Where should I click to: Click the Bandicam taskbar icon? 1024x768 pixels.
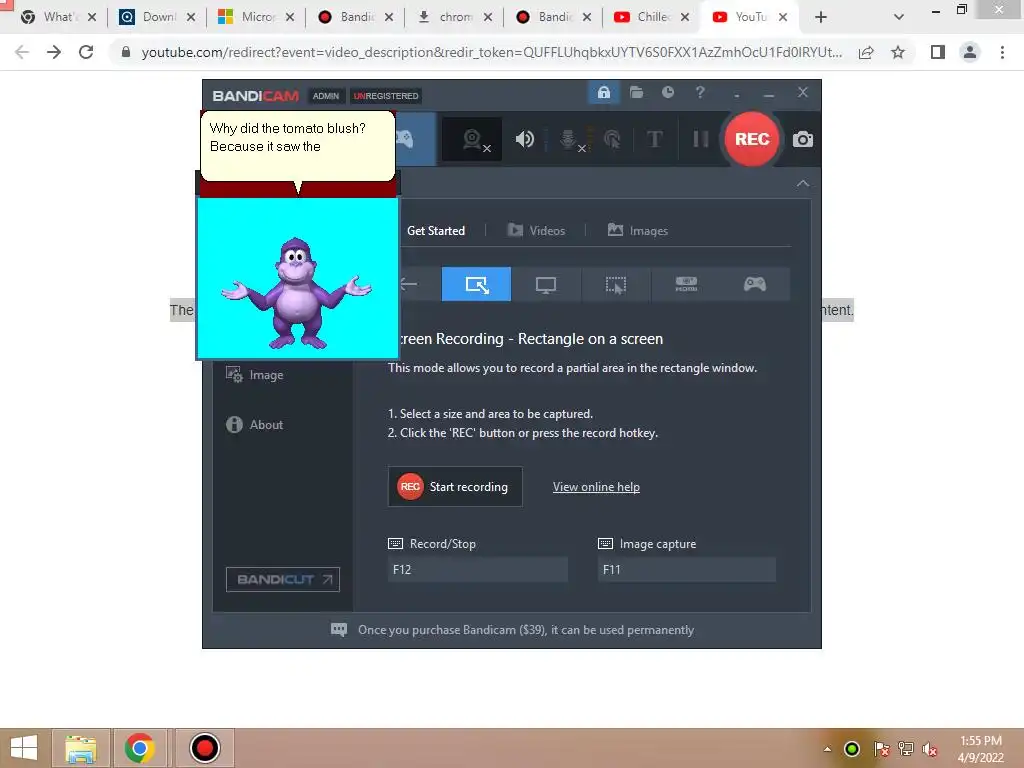(x=204, y=748)
